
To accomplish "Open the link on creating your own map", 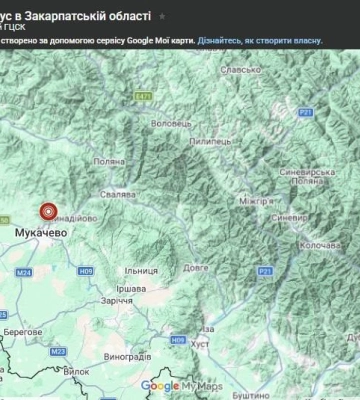I will (260, 41).
